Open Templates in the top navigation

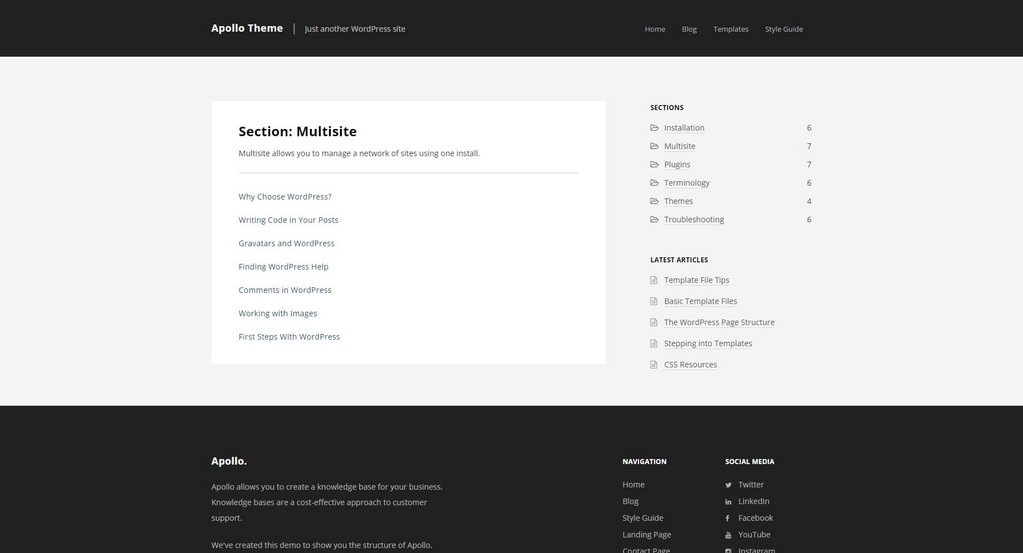click(731, 29)
